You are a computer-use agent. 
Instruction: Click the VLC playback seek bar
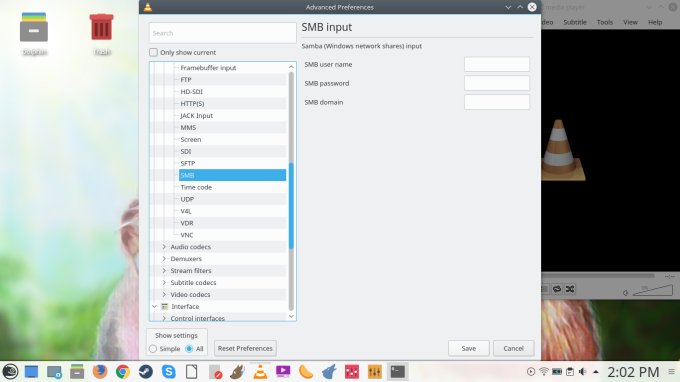point(598,276)
